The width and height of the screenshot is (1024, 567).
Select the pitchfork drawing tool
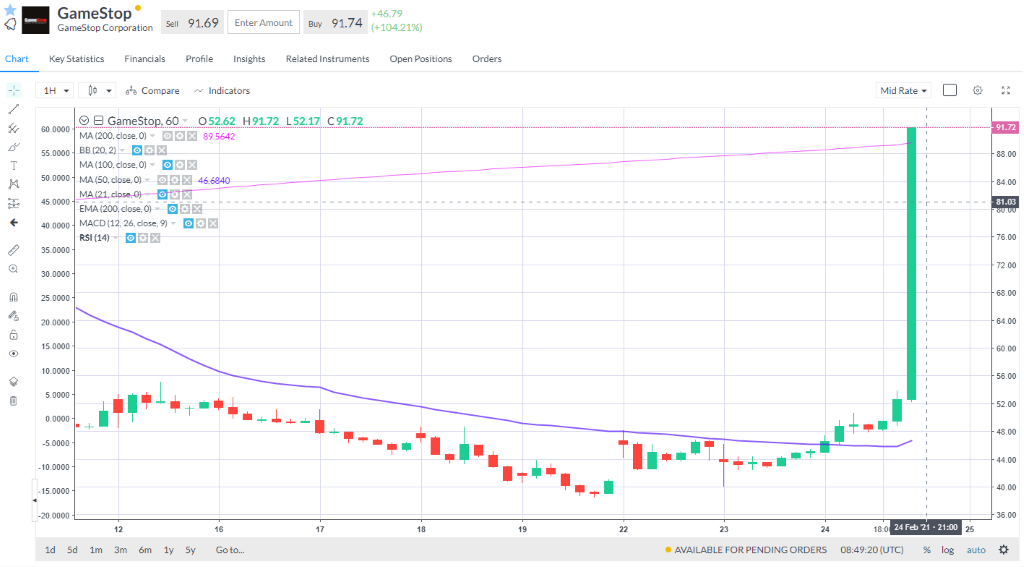pos(13,128)
